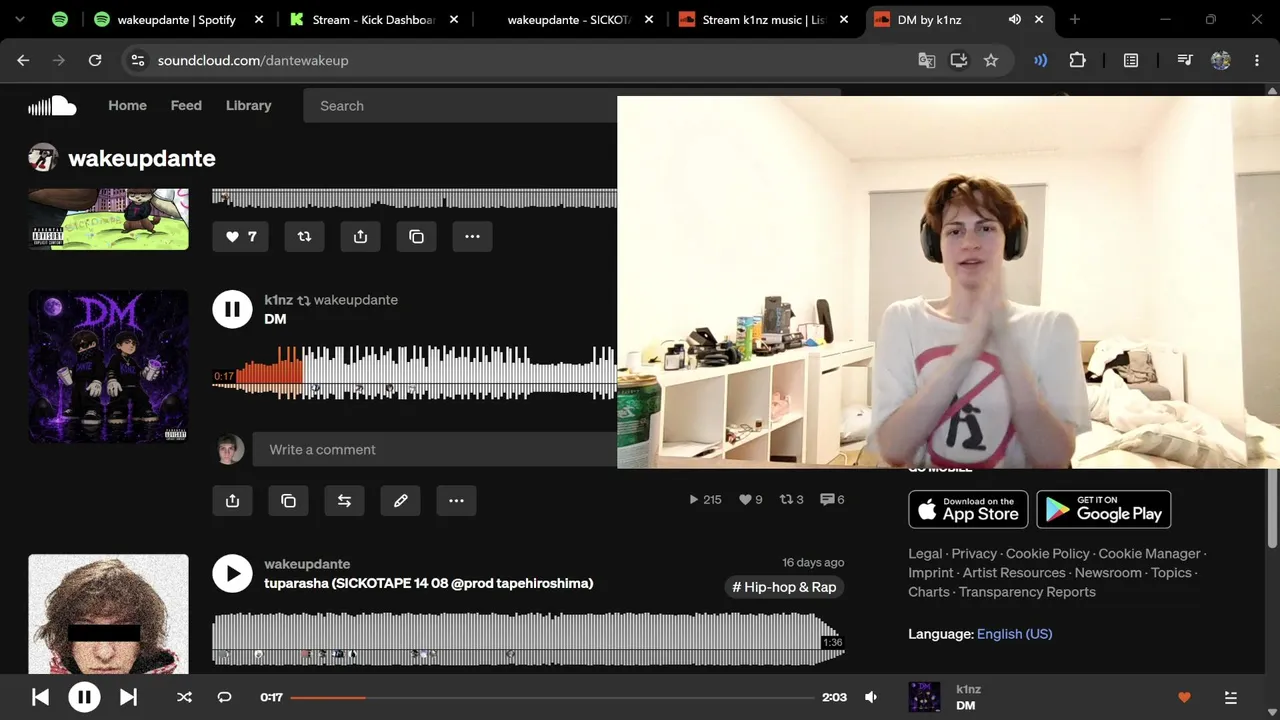The width and height of the screenshot is (1280, 720).
Task: Open the Hip-hop & Rap tag
Action: point(784,587)
